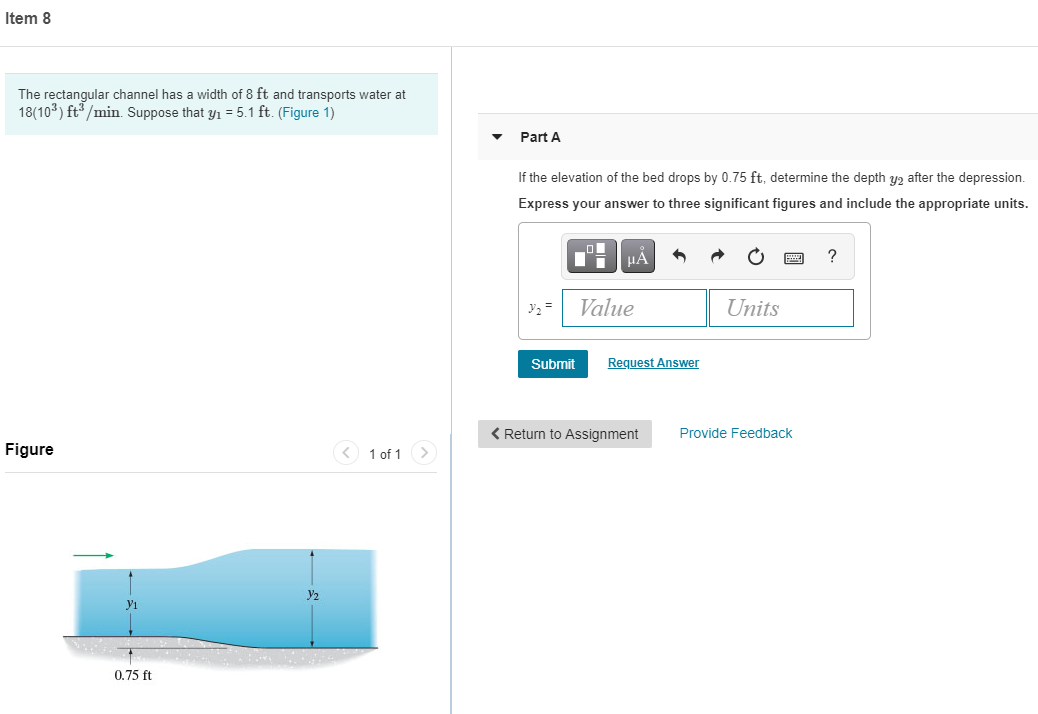Open the keyboard shortcuts icon

tap(793, 255)
